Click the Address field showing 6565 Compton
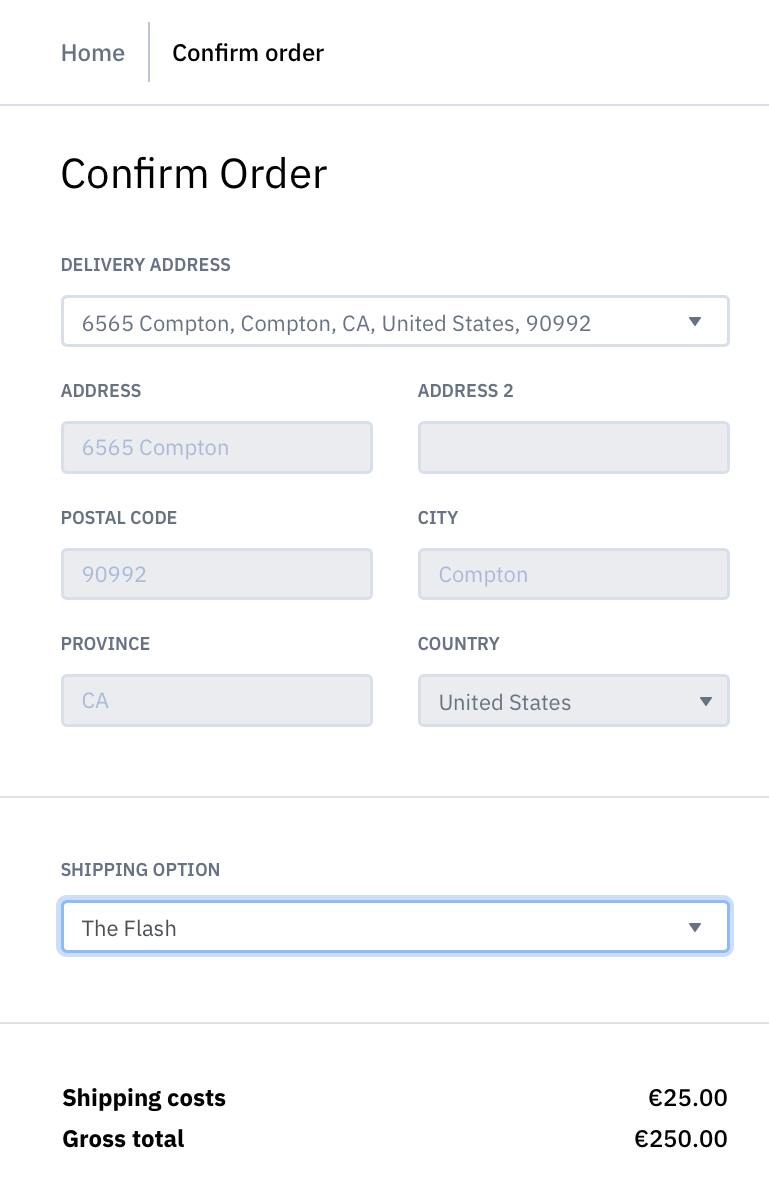 click(x=216, y=447)
